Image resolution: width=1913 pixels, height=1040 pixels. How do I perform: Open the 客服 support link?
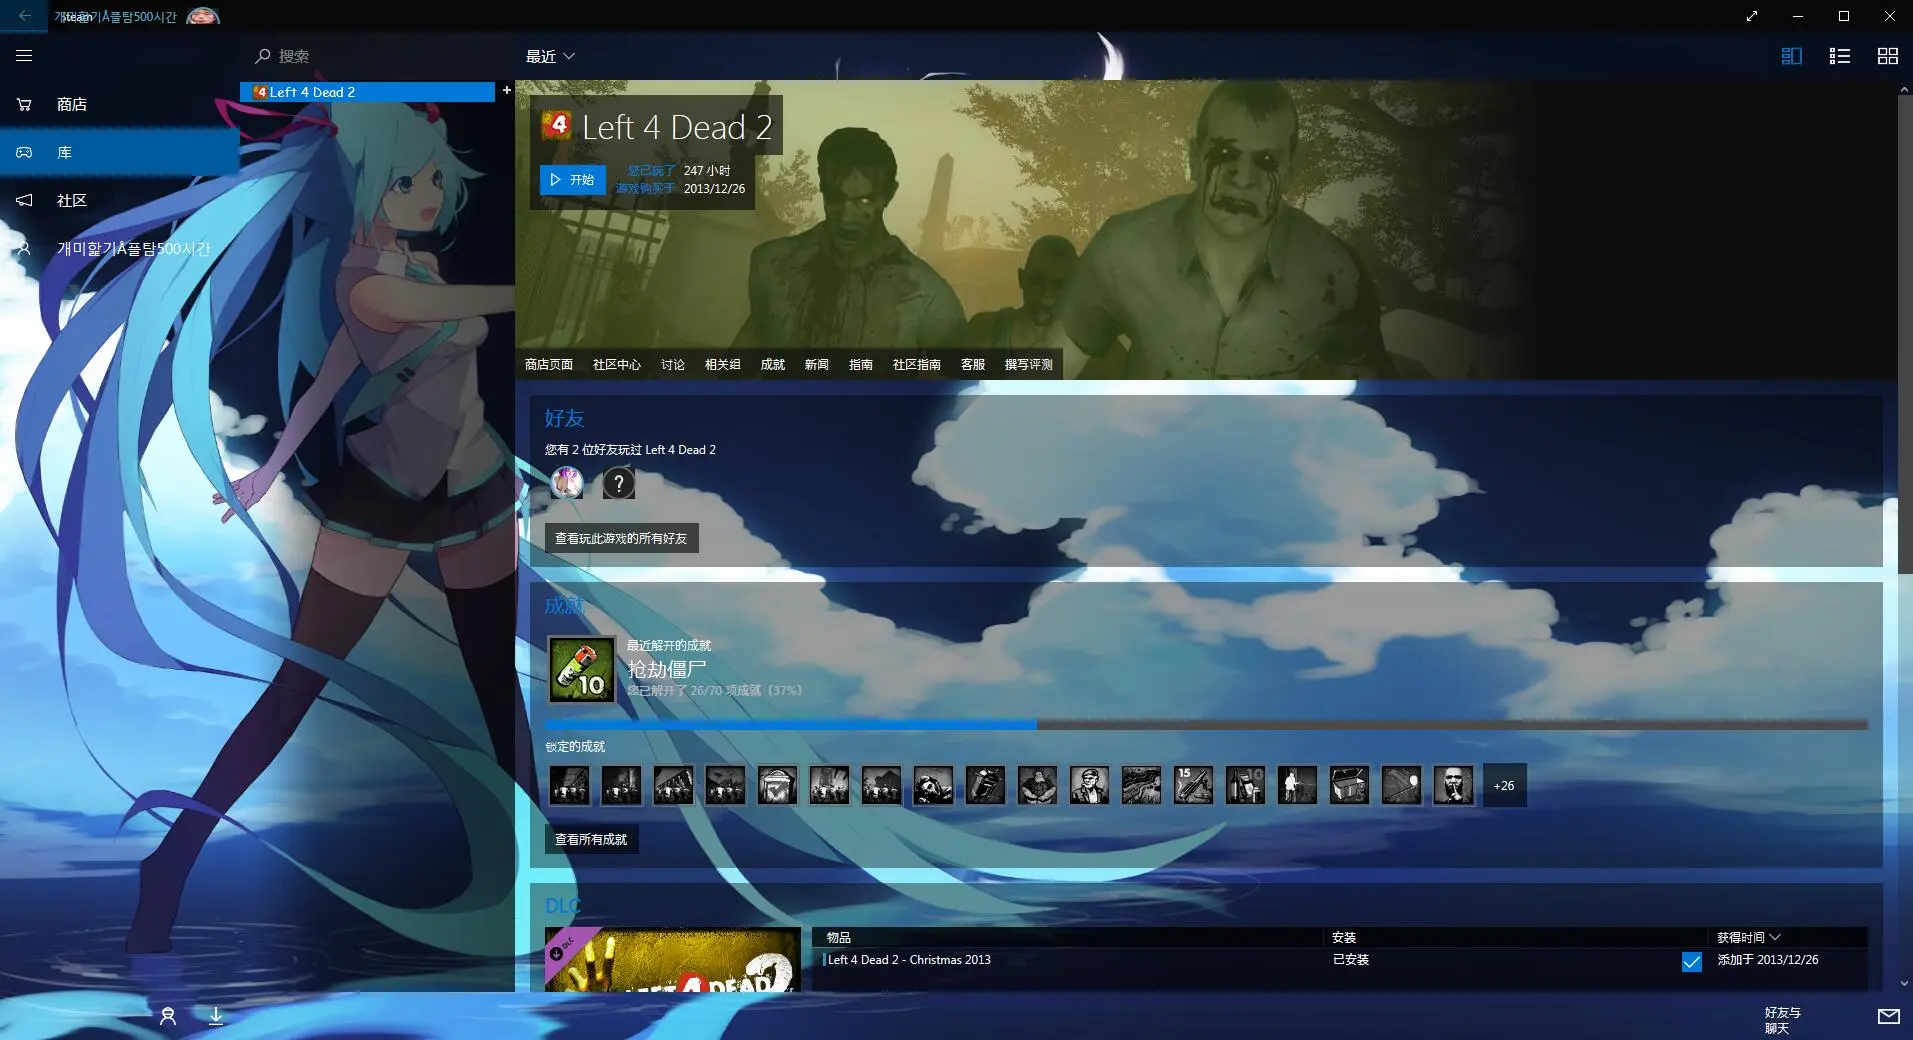click(972, 365)
